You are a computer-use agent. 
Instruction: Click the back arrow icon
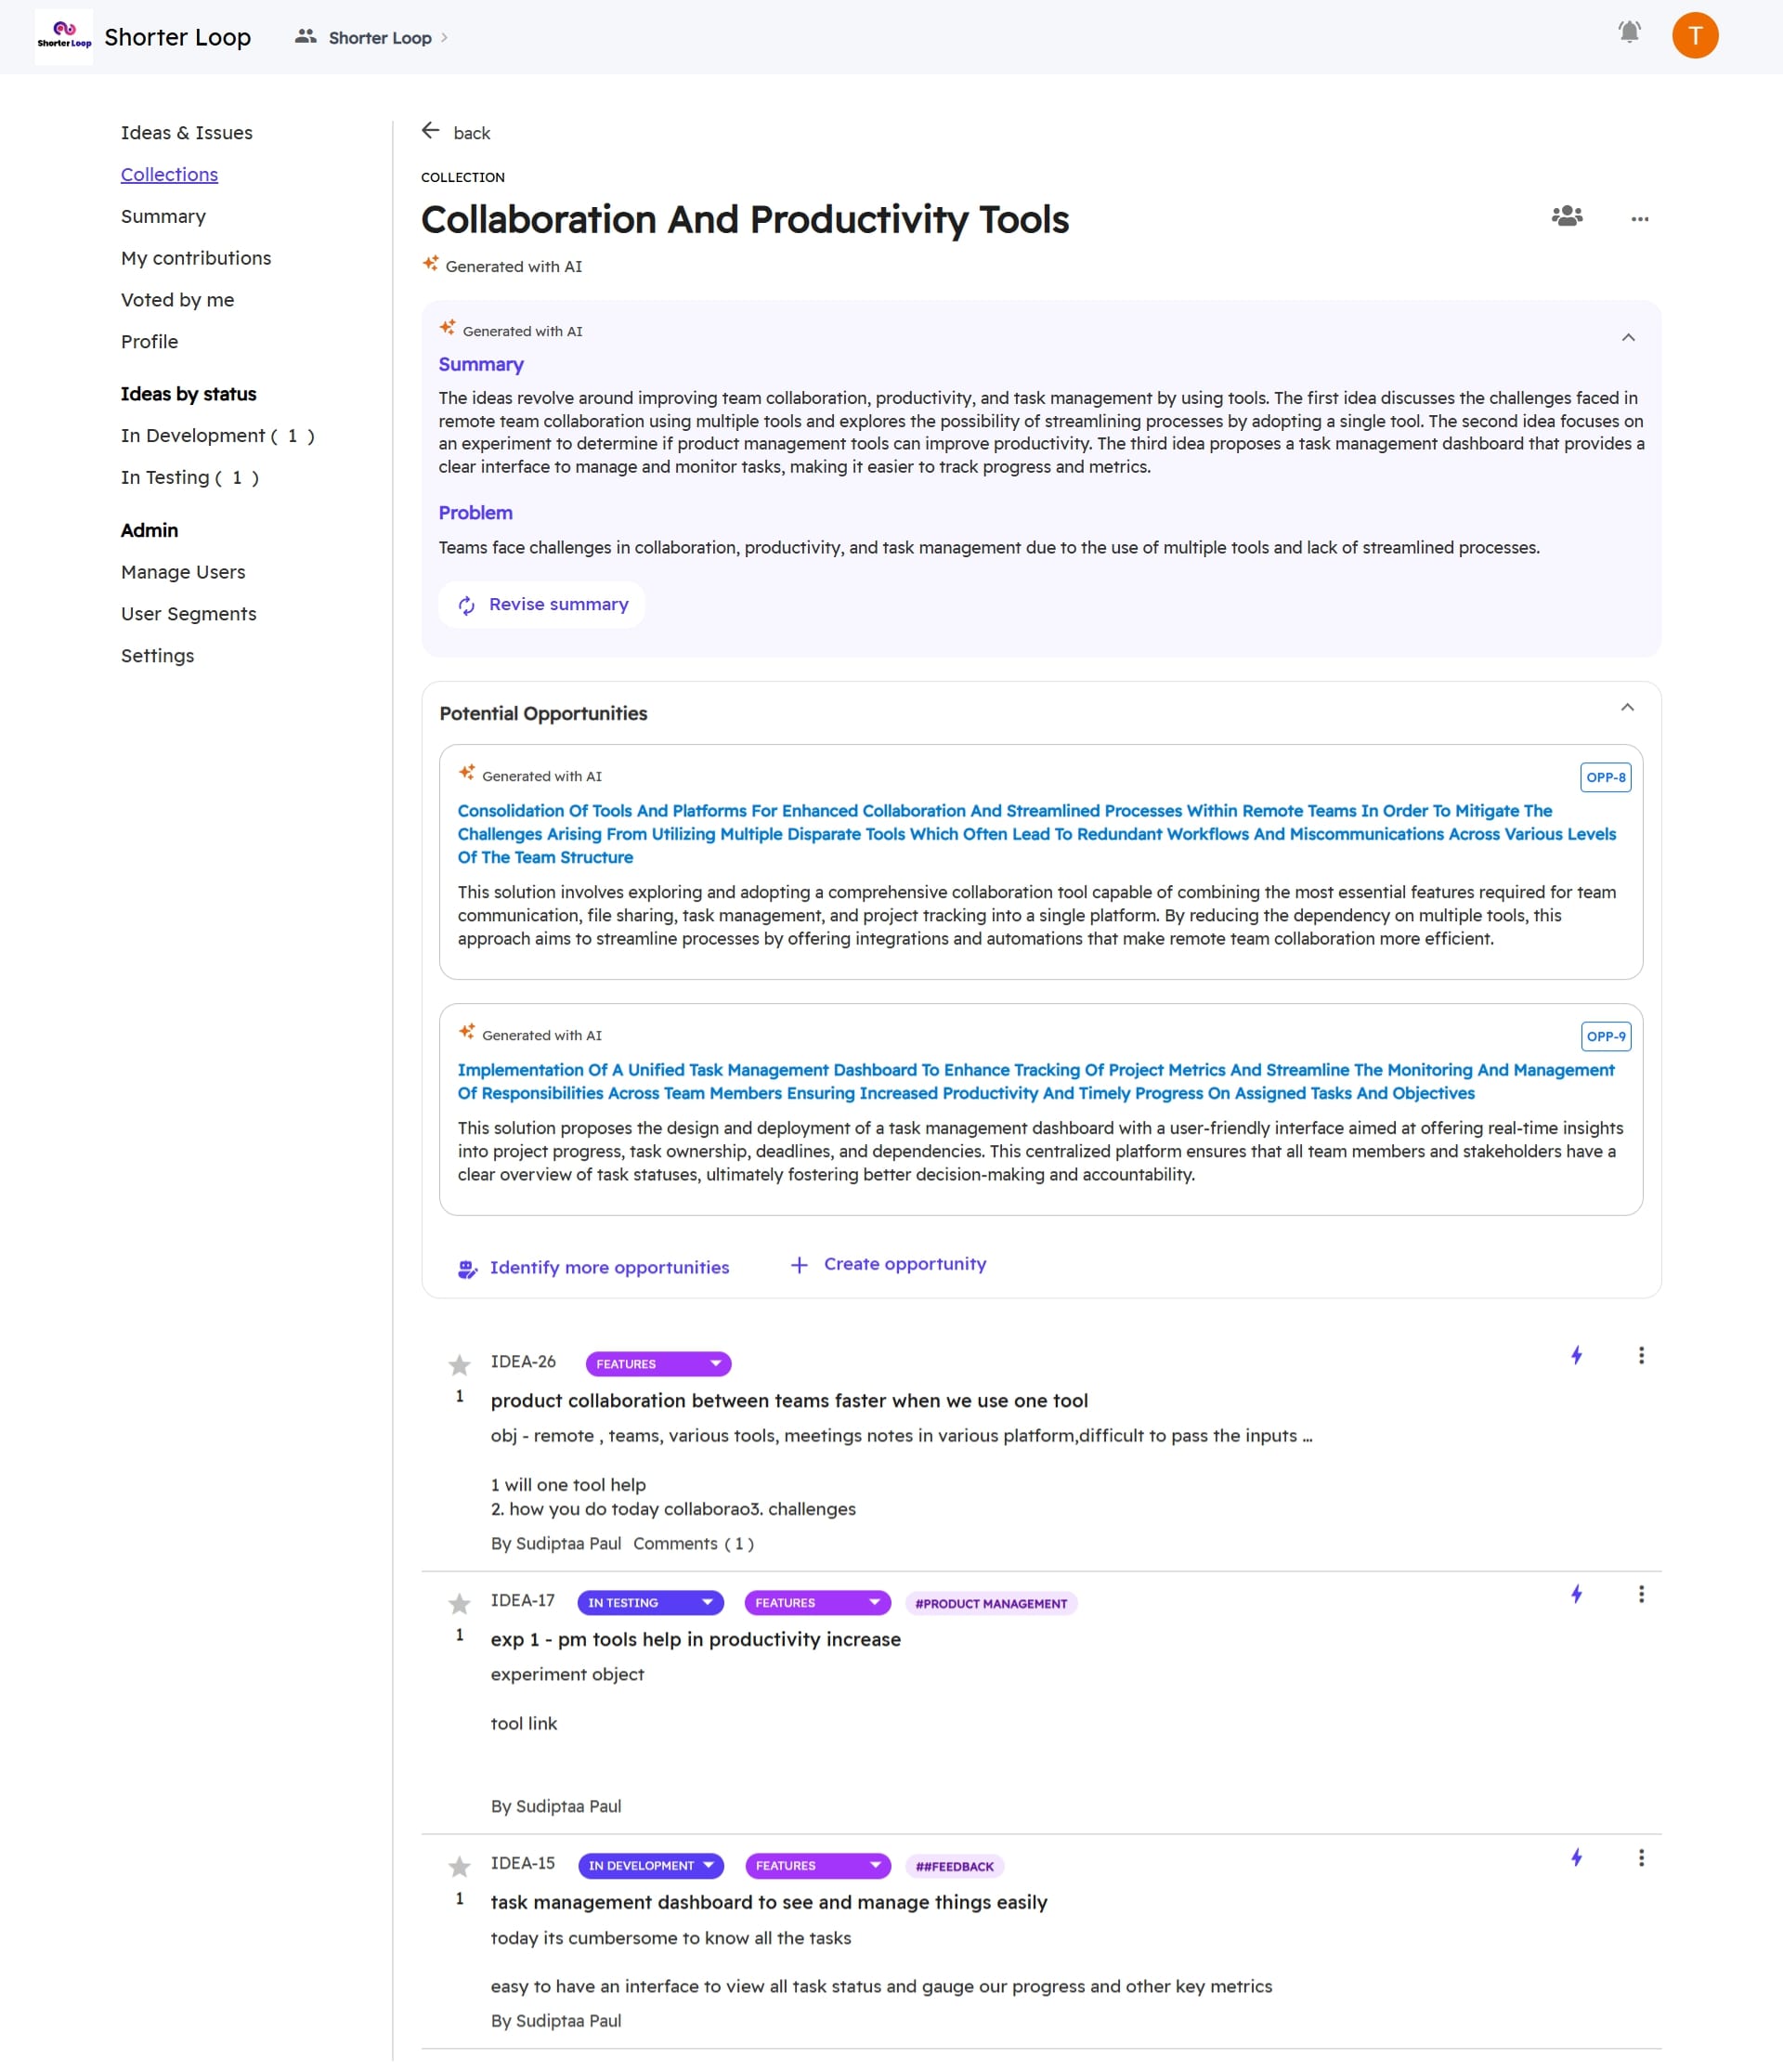click(431, 131)
